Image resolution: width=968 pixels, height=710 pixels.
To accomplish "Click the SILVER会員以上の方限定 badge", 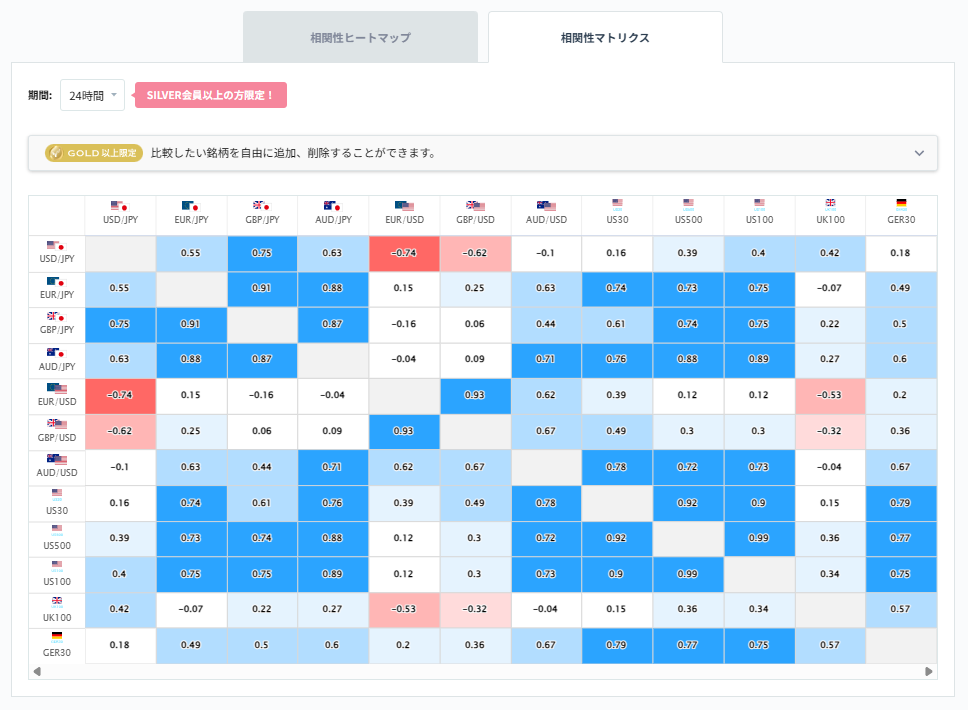I will point(210,94).
